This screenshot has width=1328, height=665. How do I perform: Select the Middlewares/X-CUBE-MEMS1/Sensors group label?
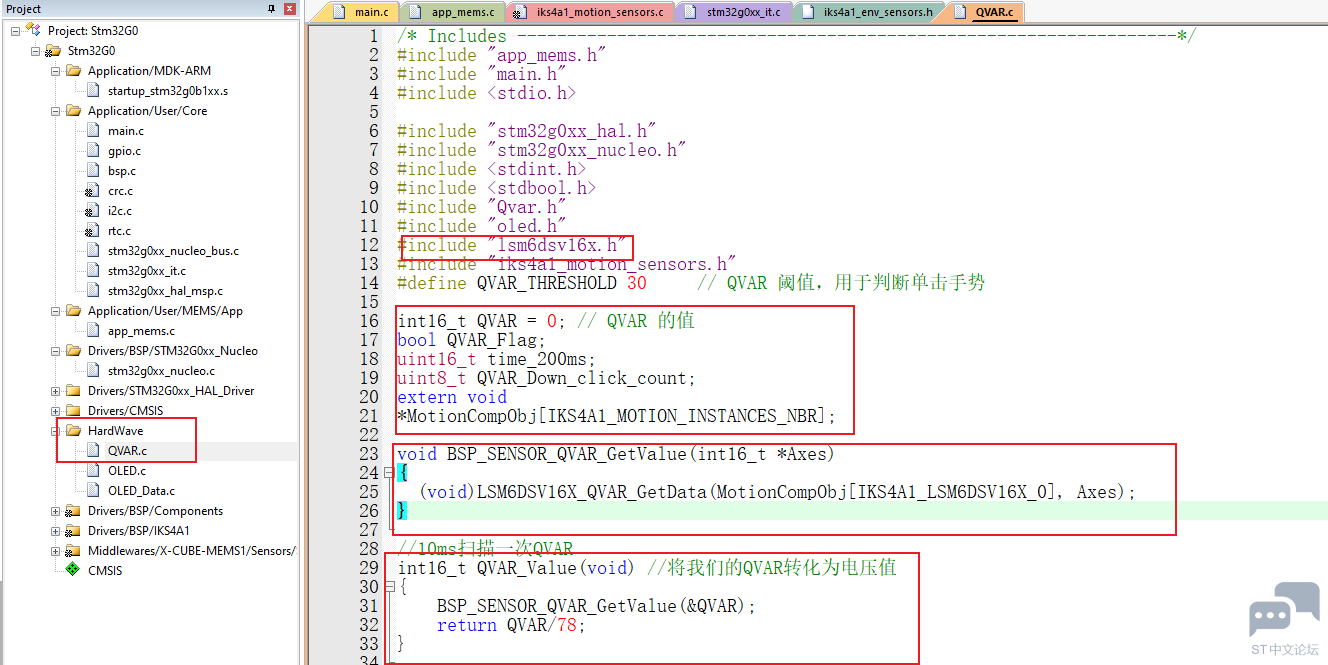[x=191, y=551]
